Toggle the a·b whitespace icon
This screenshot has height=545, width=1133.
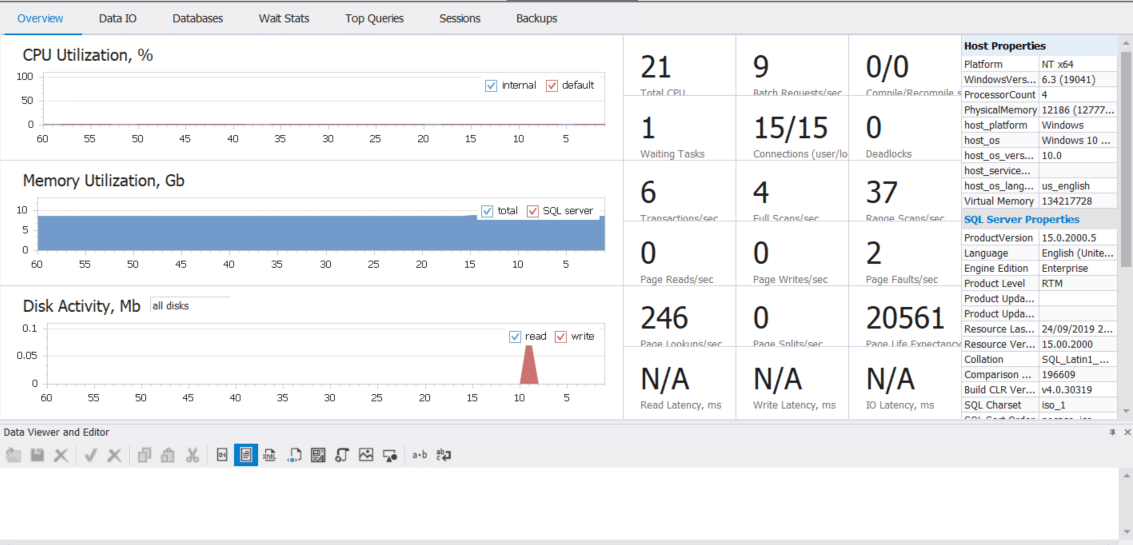(420, 455)
